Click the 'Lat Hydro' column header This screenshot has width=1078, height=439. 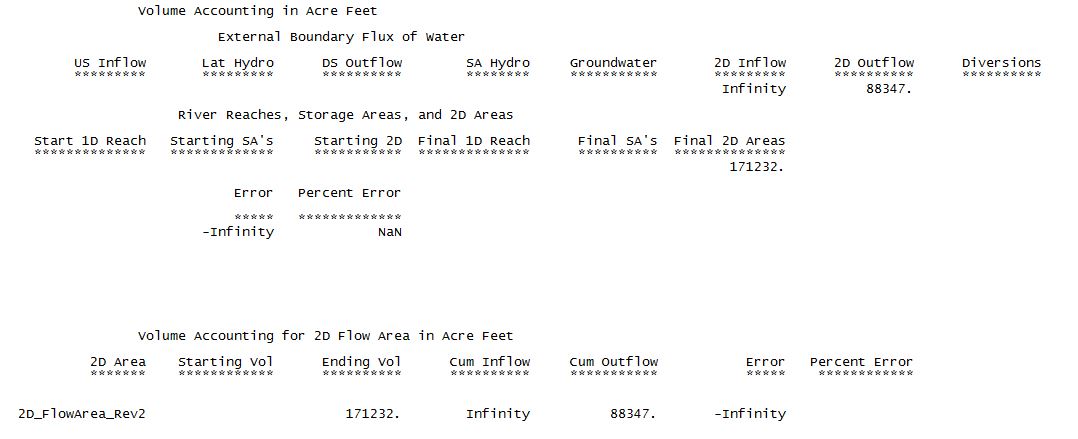coord(237,63)
